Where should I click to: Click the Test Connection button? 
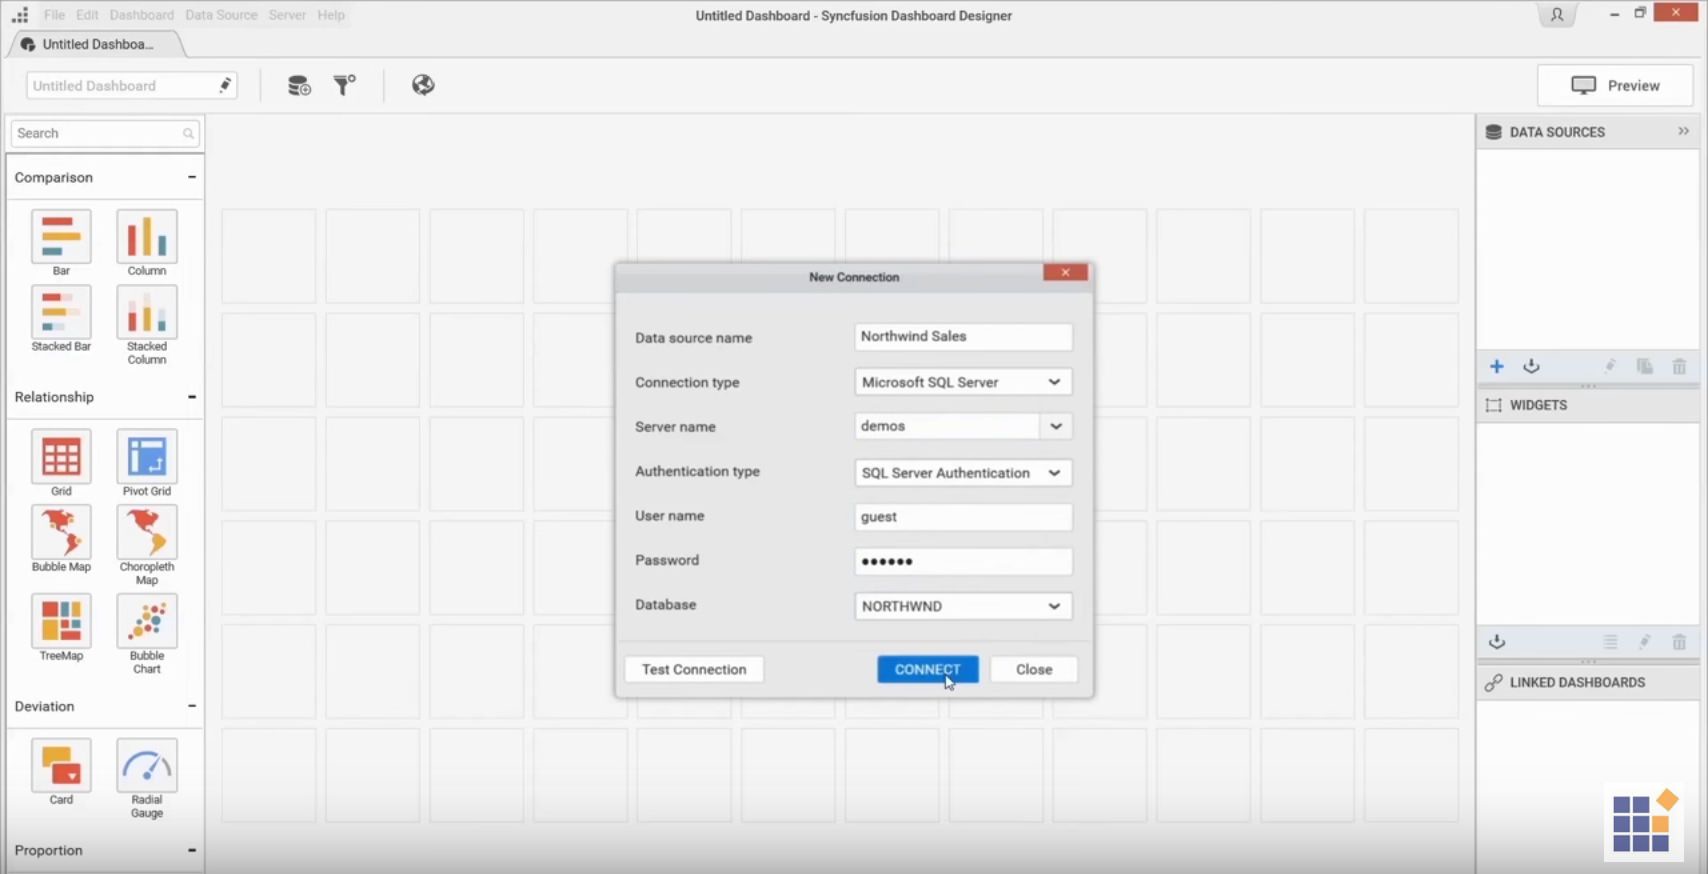click(x=694, y=670)
